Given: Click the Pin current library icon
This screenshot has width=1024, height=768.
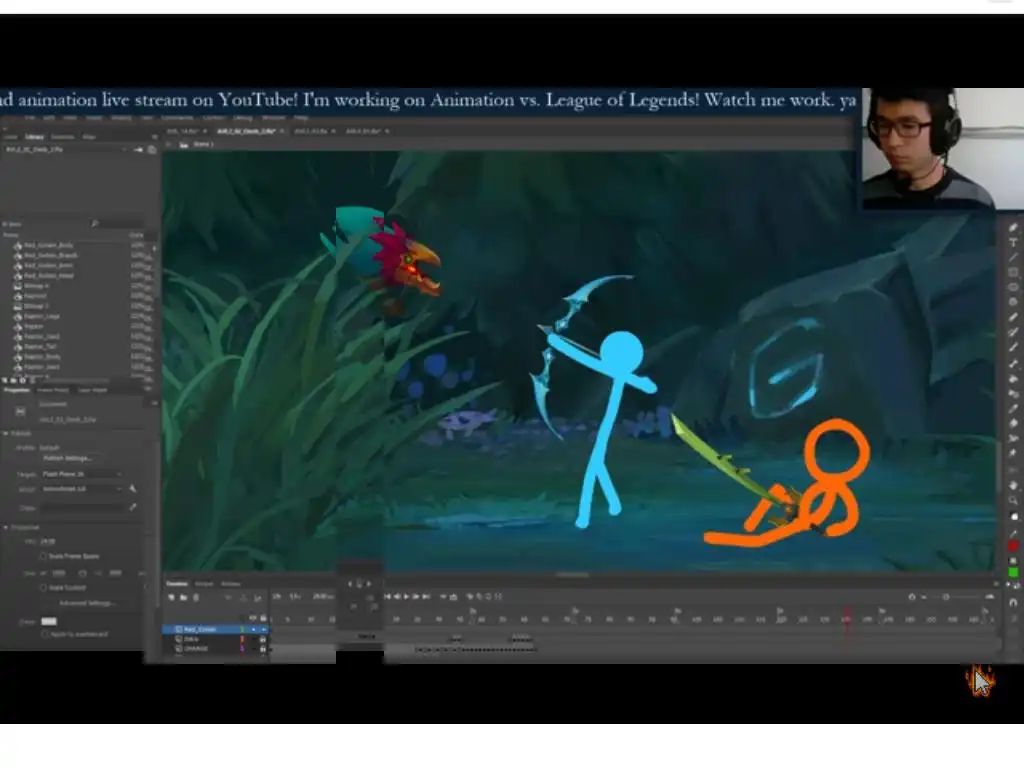Looking at the screenshot, I should [x=138, y=150].
